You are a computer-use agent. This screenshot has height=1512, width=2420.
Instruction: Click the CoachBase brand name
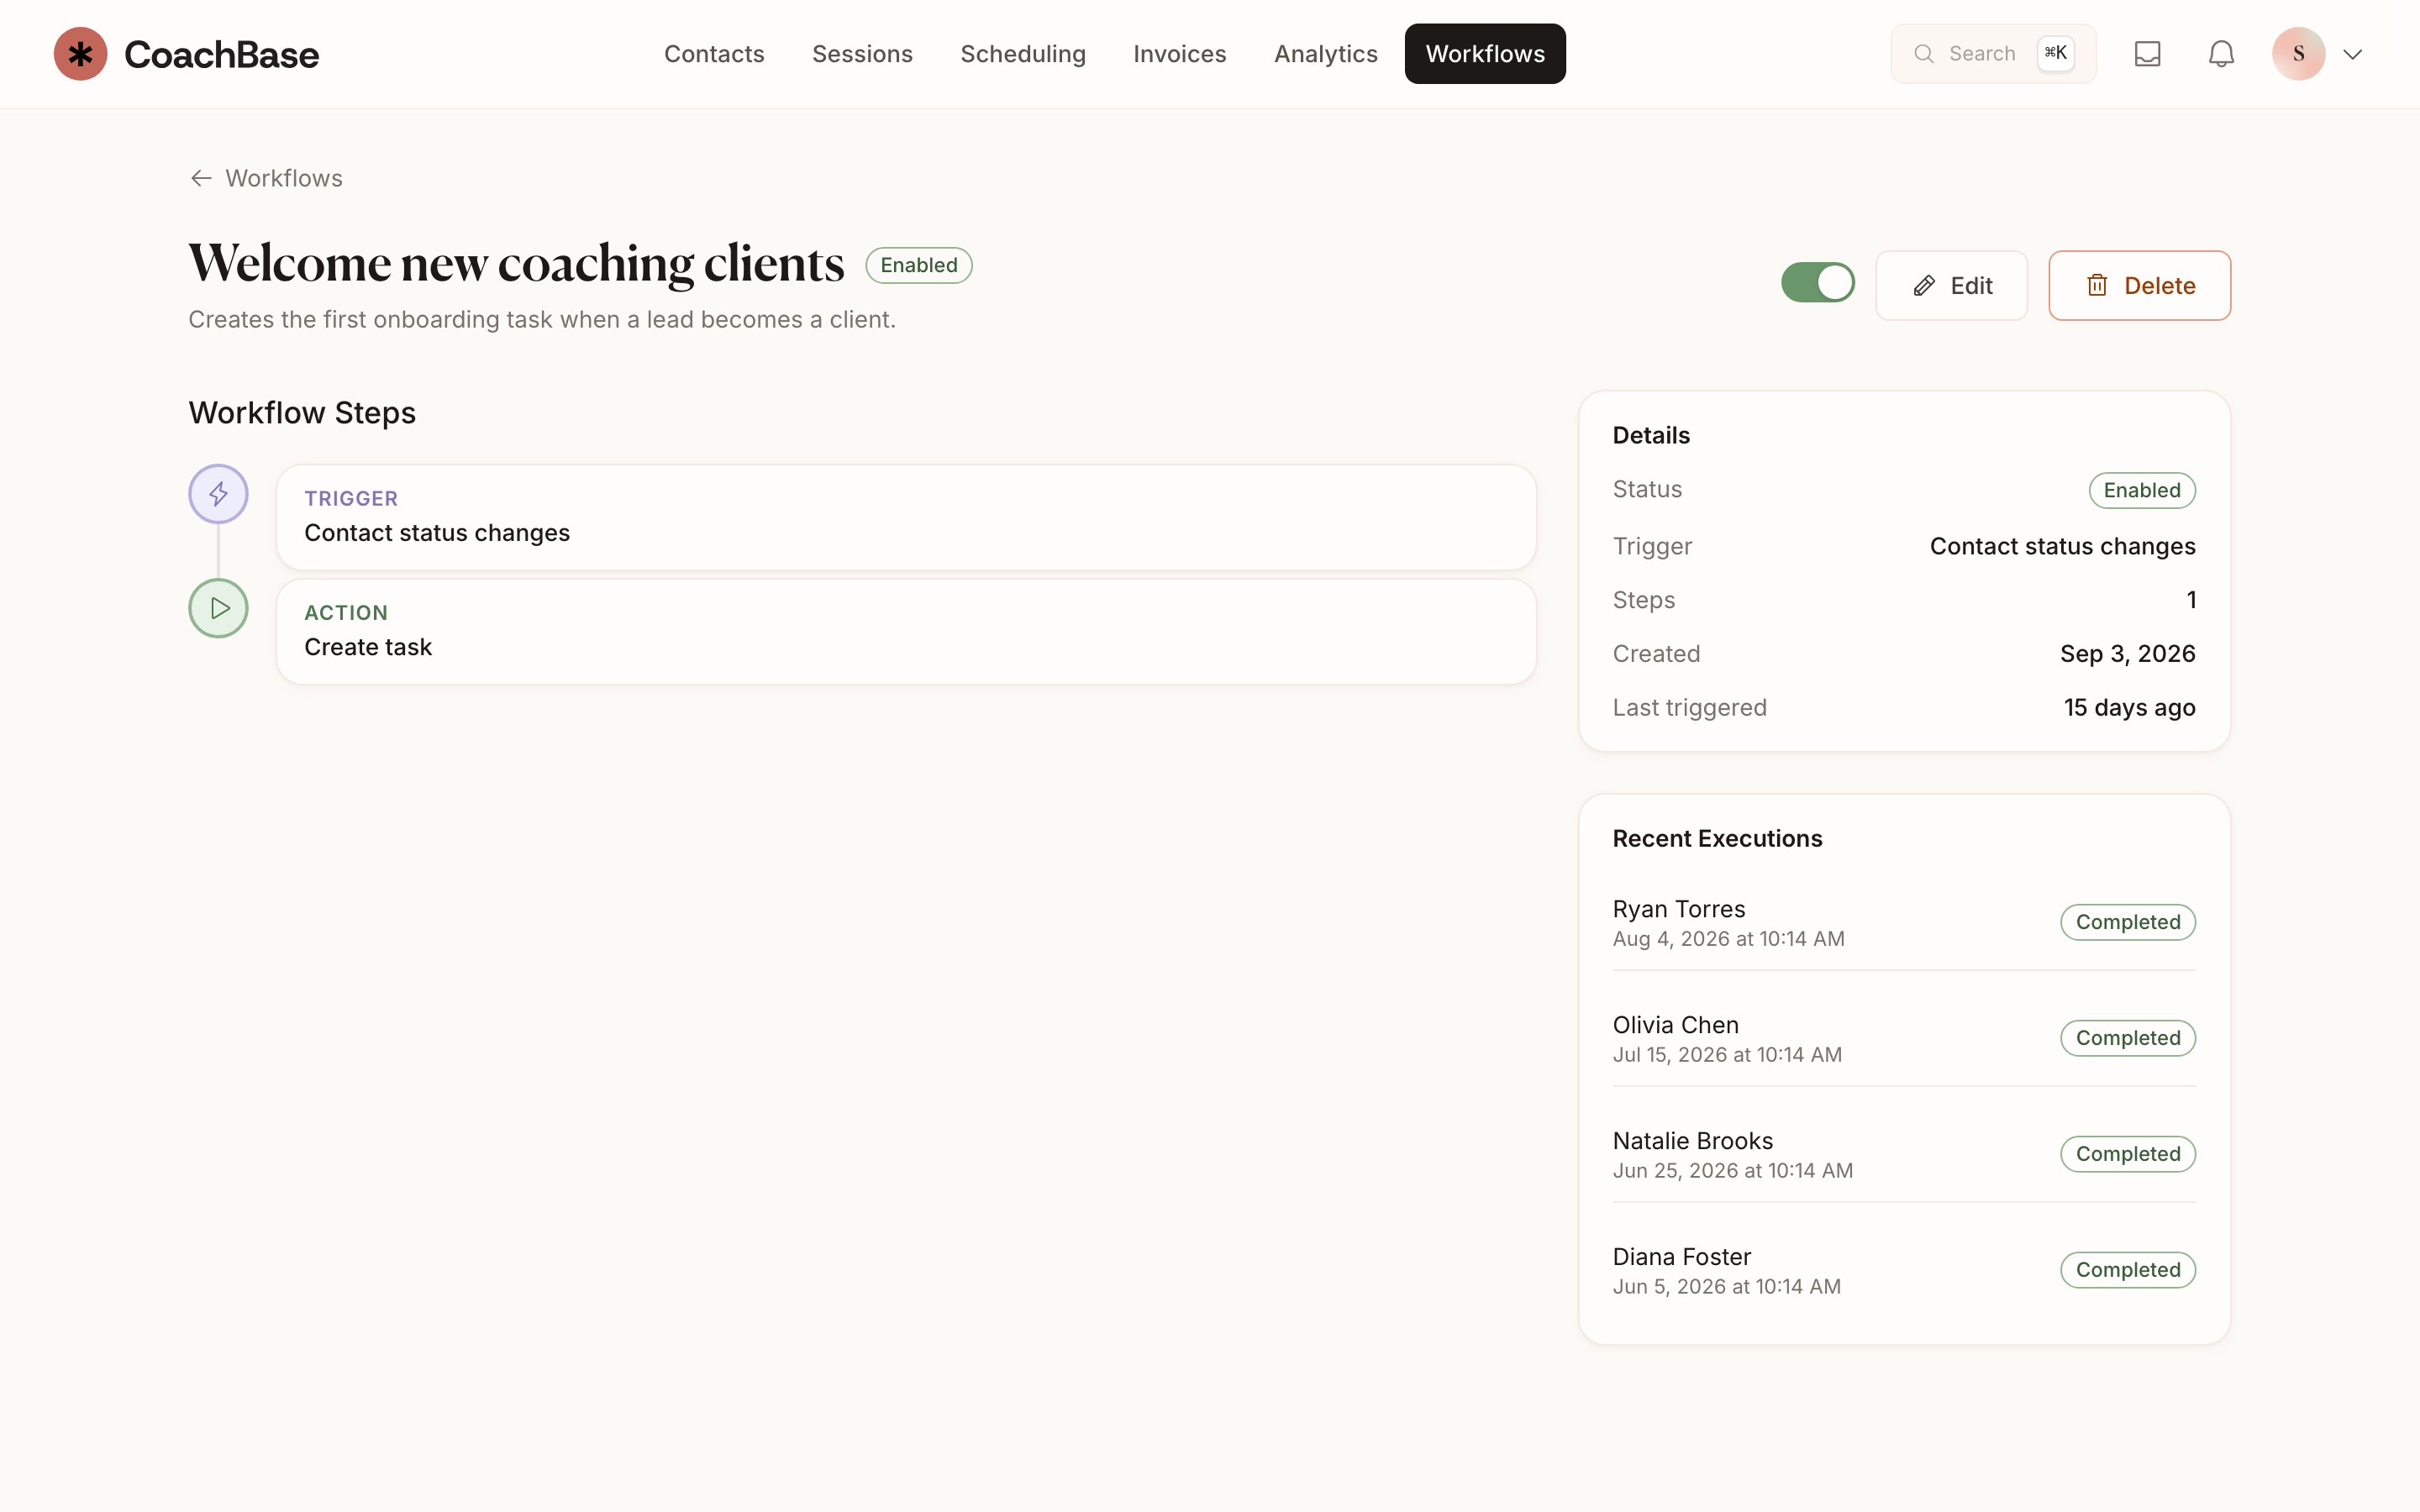click(x=221, y=54)
